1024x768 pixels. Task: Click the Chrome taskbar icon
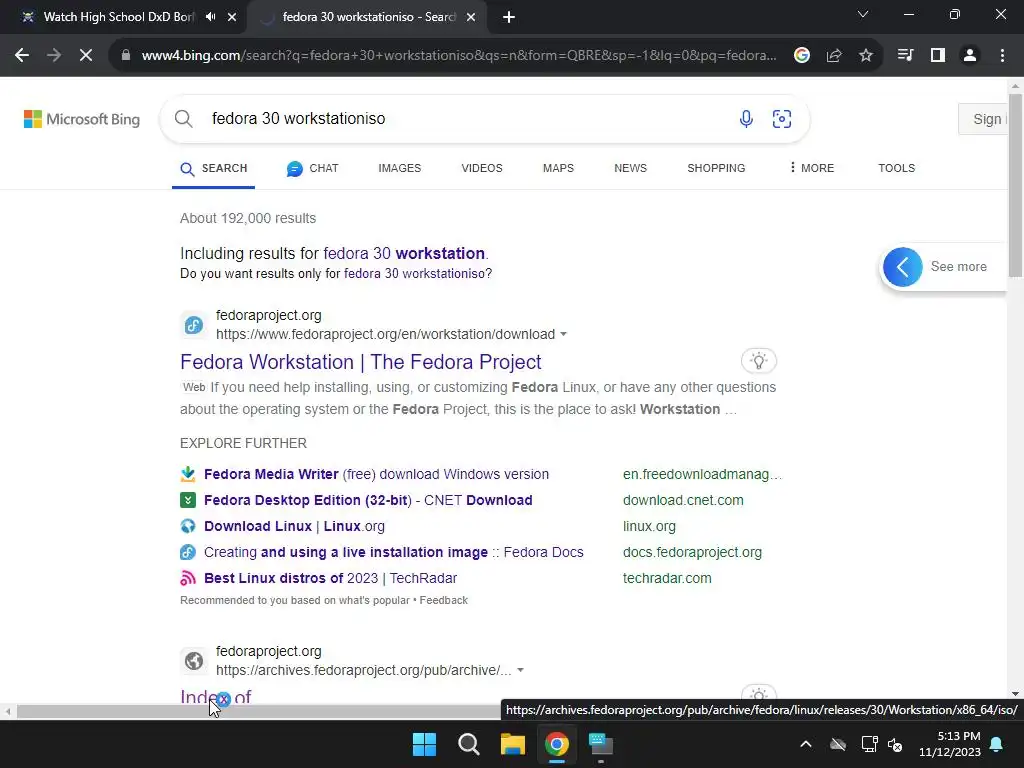(557, 744)
